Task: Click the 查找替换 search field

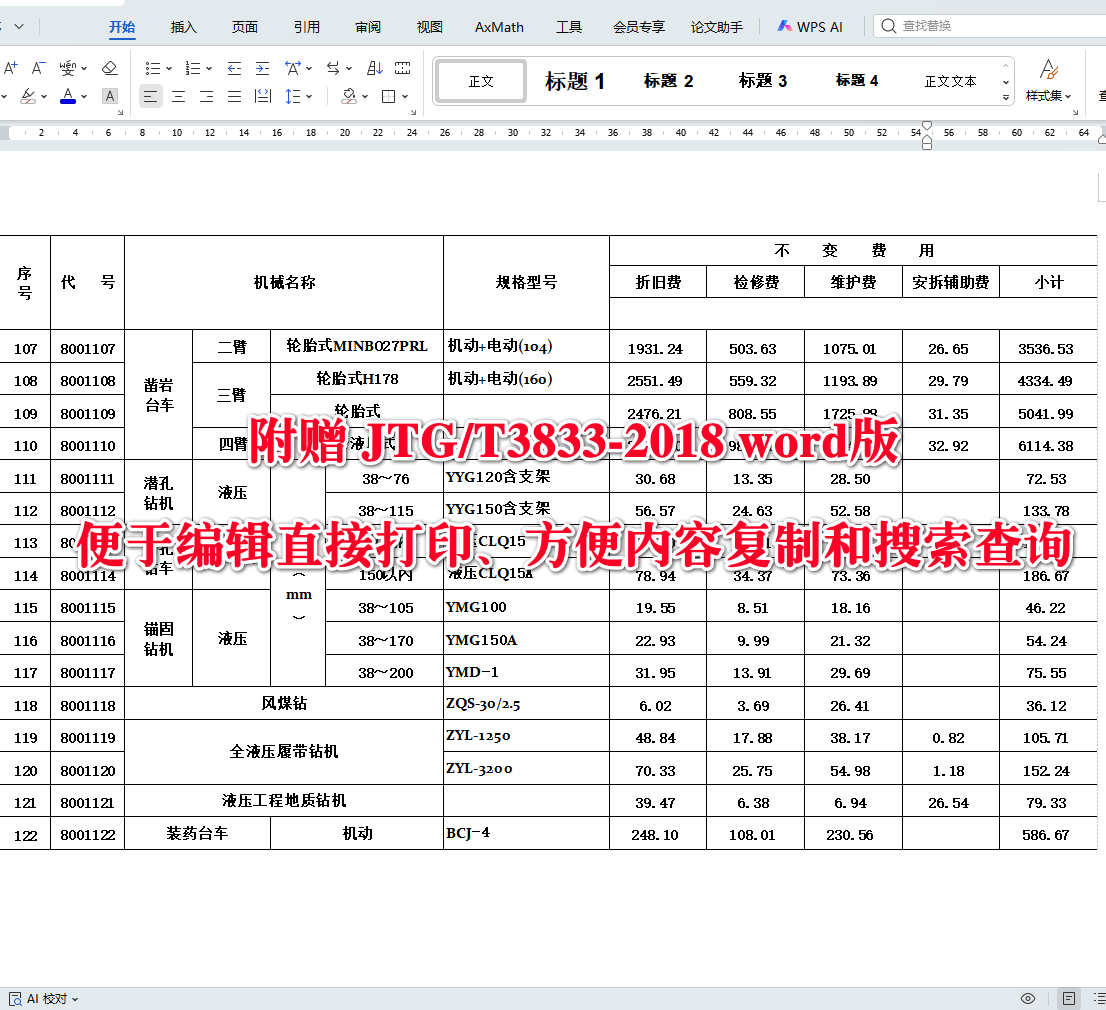Action: point(990,26)
